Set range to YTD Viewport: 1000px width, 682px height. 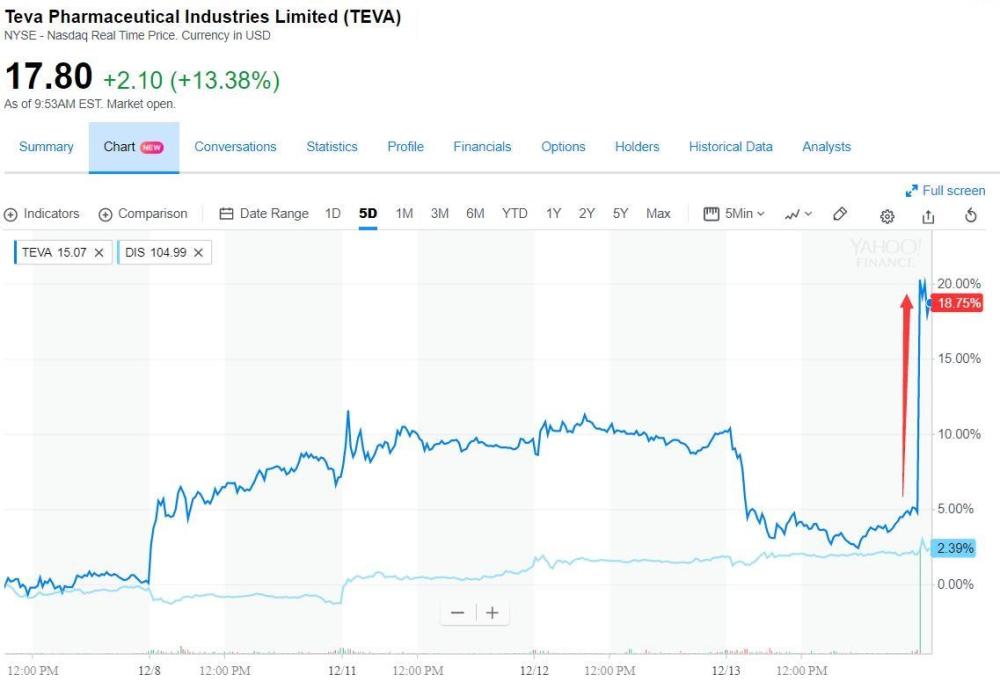point(515,214)
